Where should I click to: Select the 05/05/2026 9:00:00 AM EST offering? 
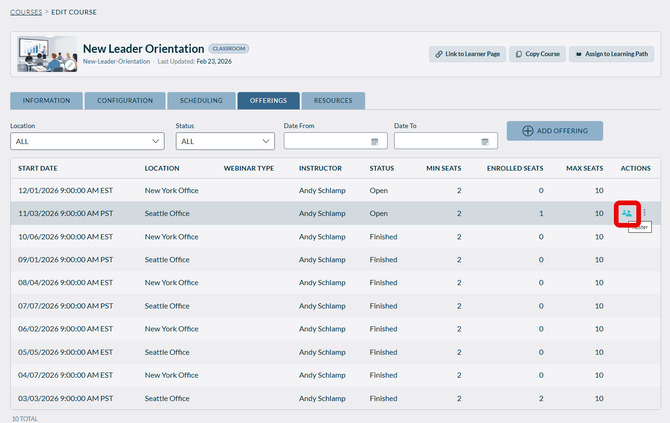click(x=335, y=352)
